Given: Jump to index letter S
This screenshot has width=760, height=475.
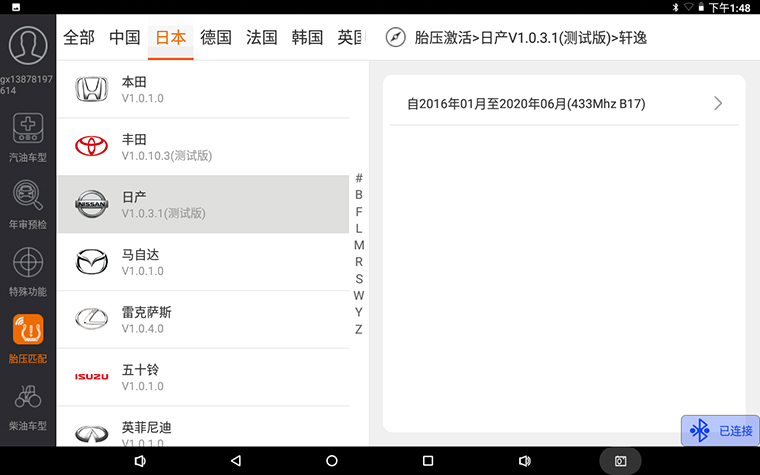Looking at the screenshot, I should click(x=359, y=279).
